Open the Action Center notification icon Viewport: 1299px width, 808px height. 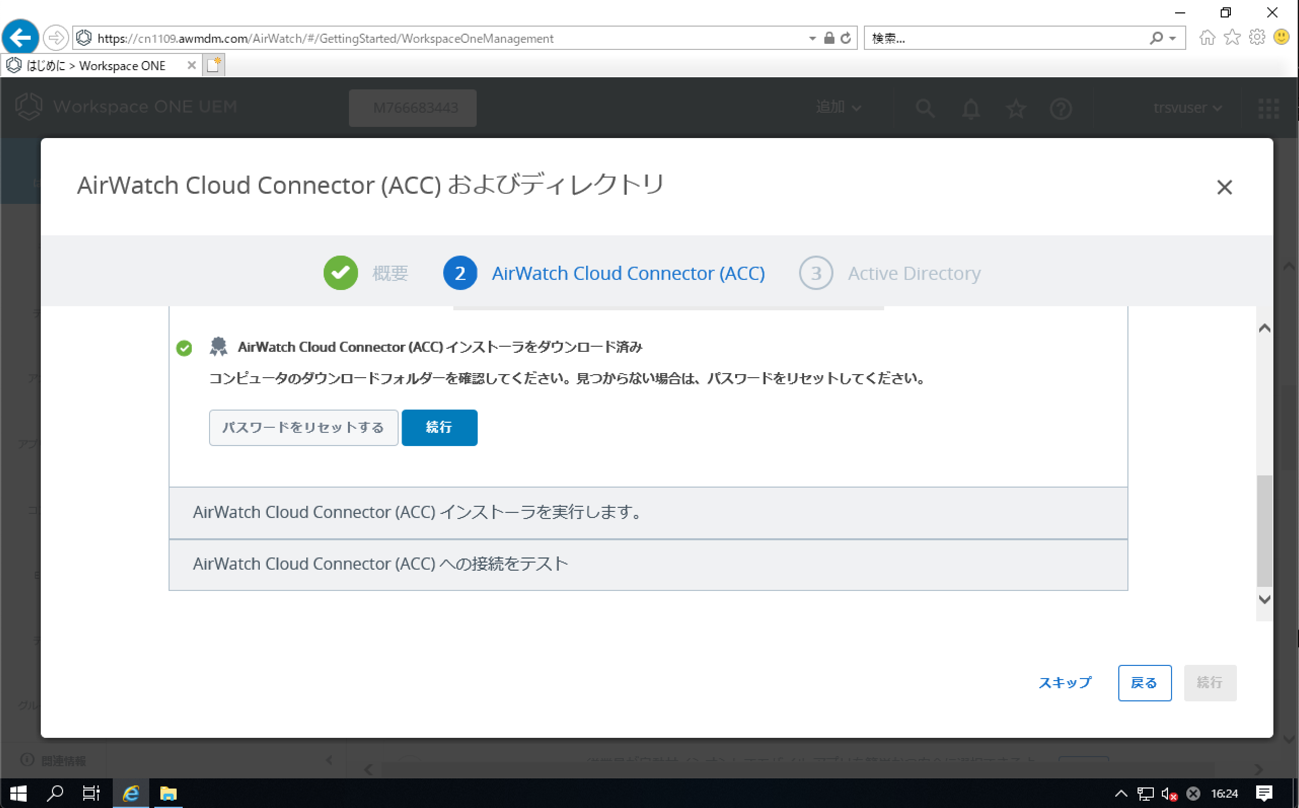click(1264, 793)
